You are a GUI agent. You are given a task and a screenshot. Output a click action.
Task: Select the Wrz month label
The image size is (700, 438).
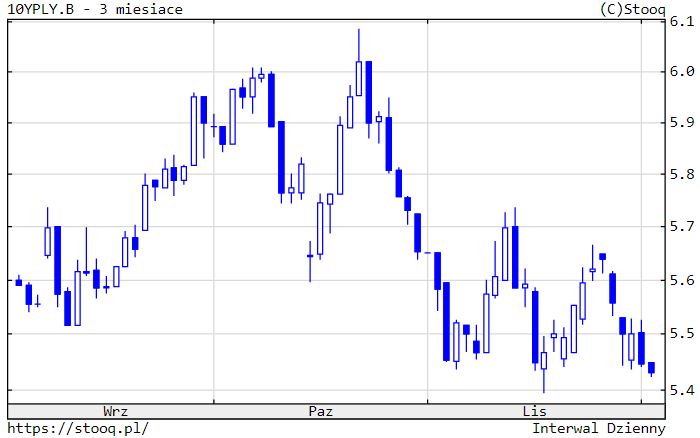(115, 411)
